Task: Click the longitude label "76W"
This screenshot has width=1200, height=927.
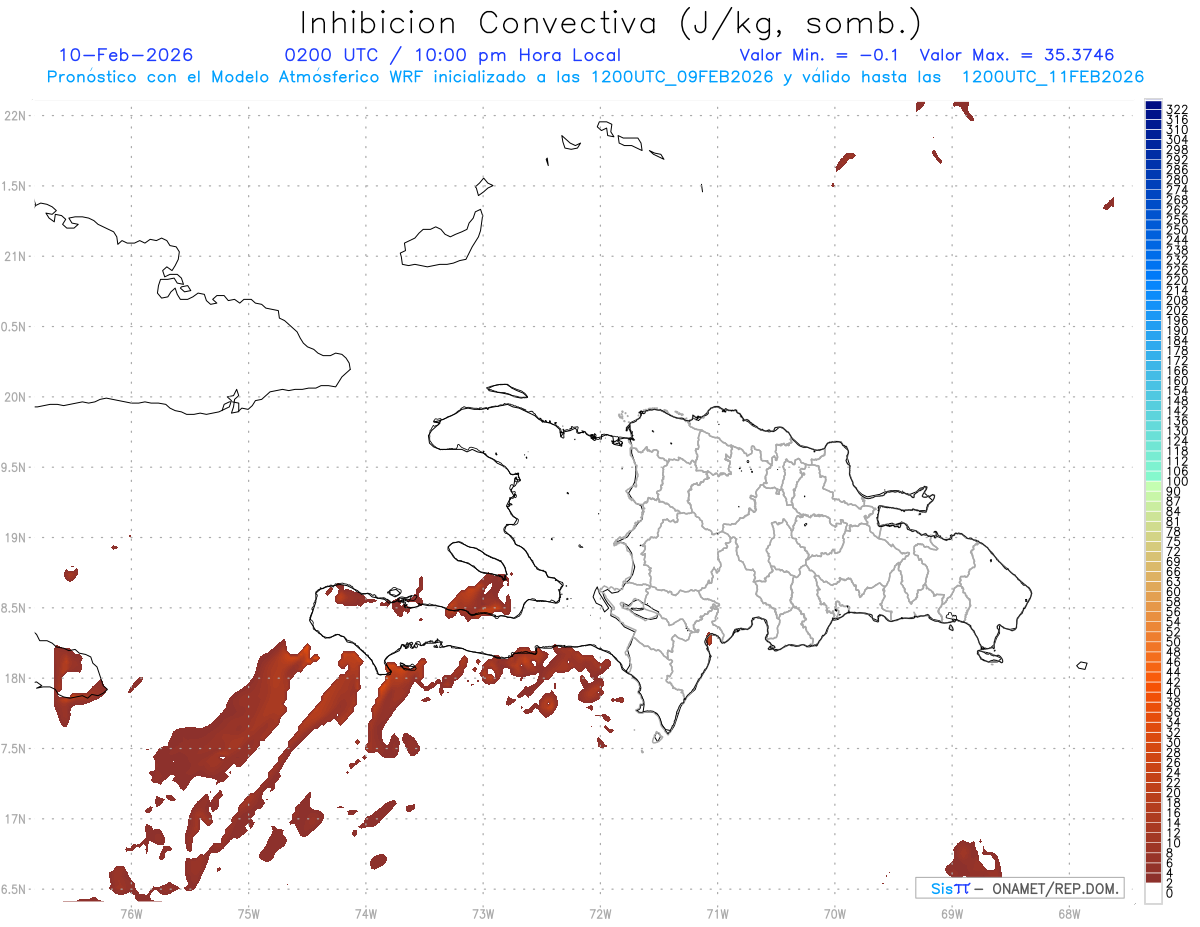Action: 131,912
